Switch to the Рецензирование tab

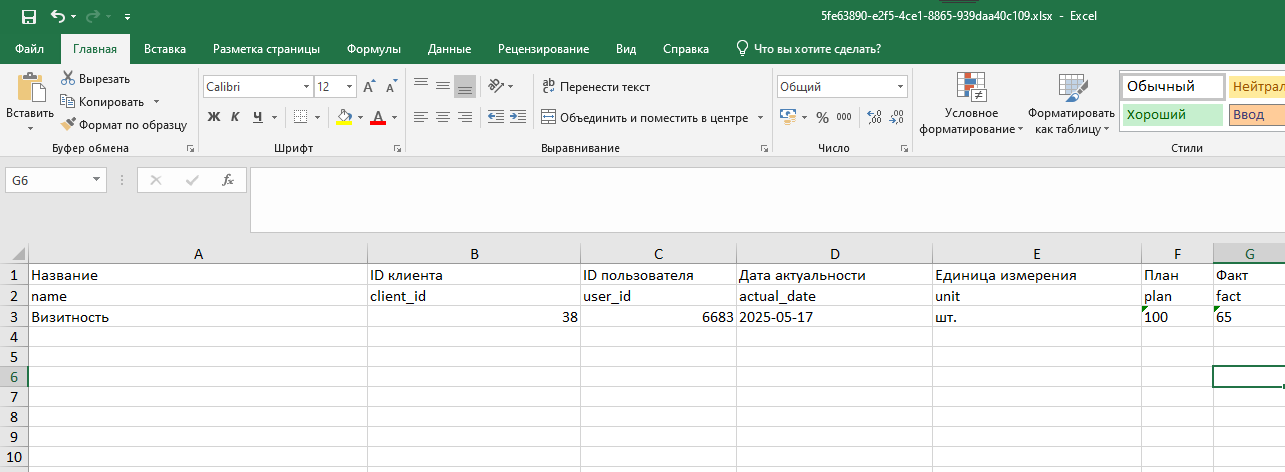point(543,48)
